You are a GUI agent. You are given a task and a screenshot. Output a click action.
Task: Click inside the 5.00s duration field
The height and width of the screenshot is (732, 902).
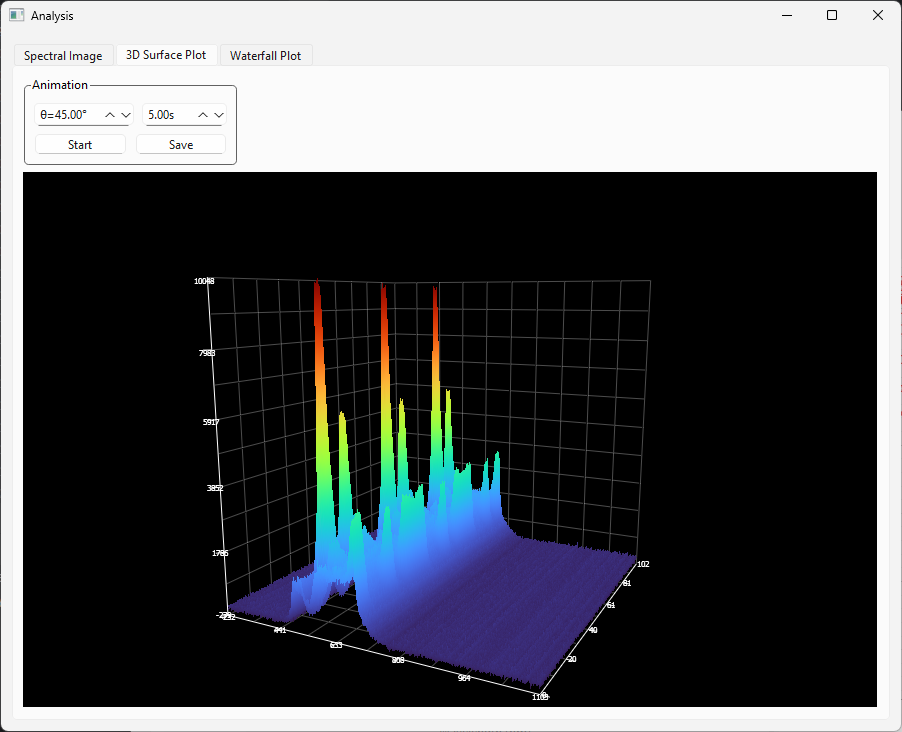tap(166, 115)
